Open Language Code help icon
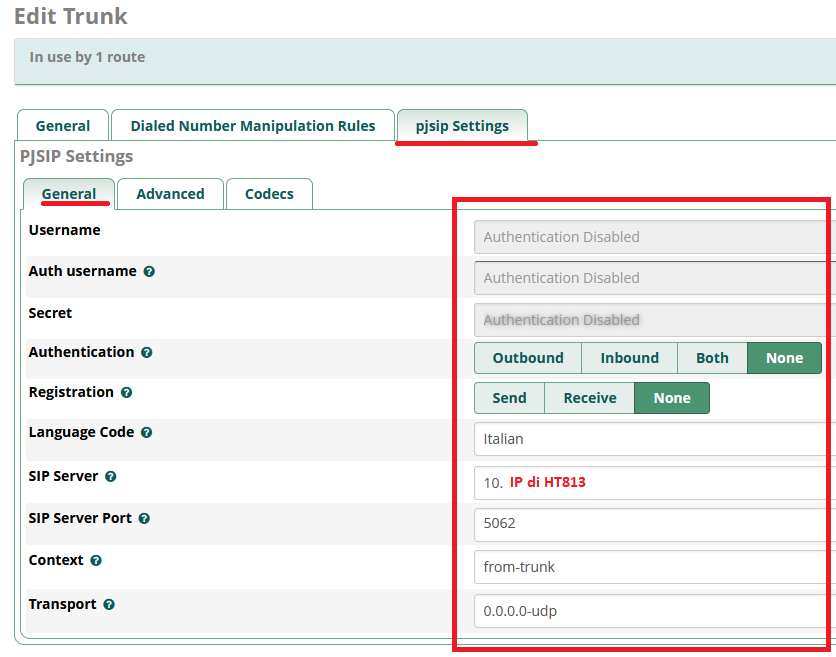 coord(147,432)
